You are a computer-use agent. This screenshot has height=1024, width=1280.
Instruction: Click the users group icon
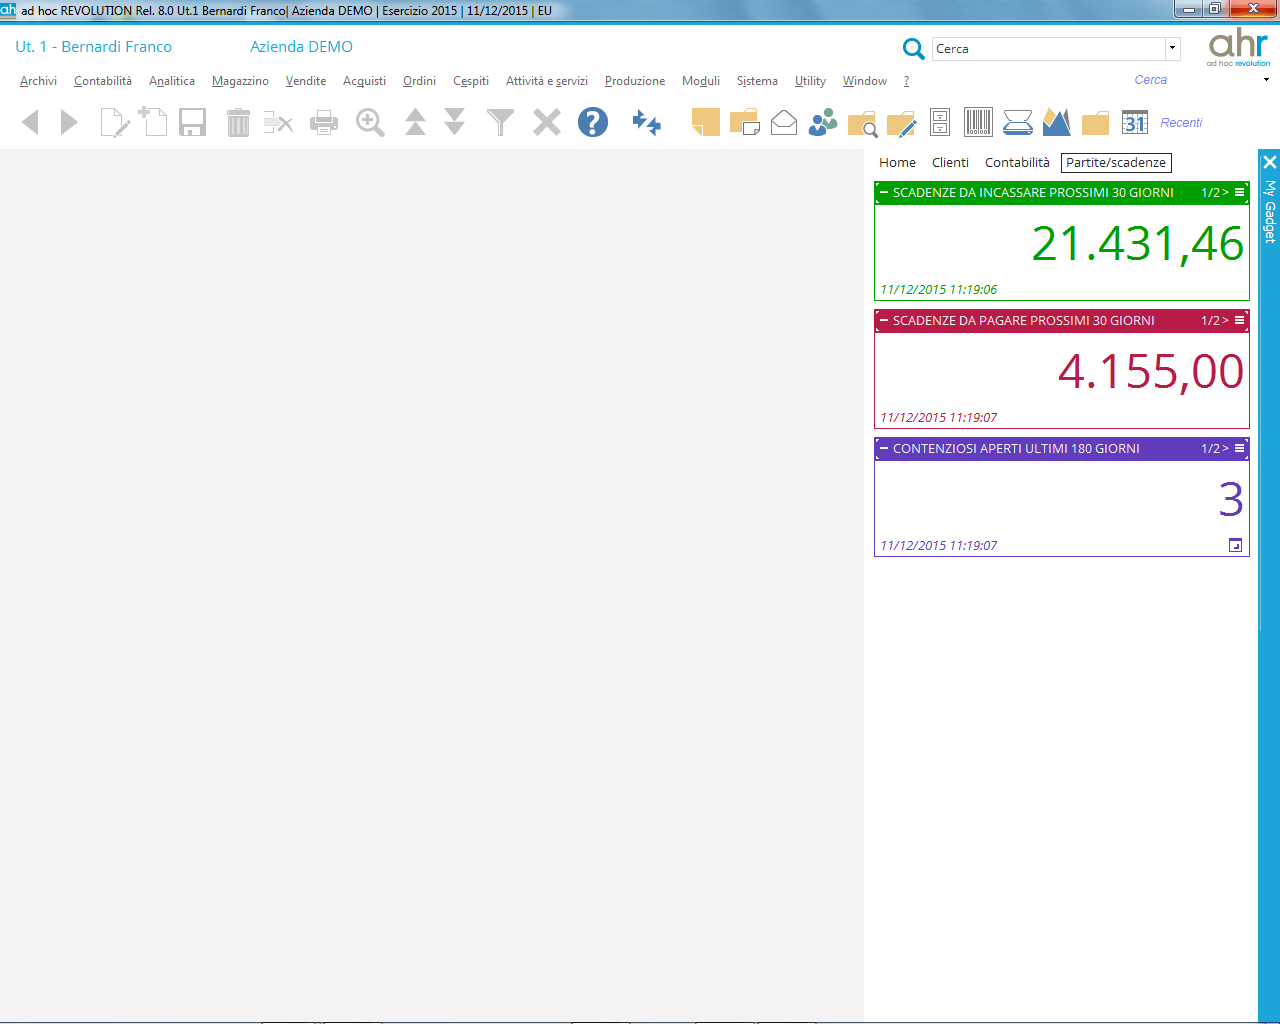[823, 122]
